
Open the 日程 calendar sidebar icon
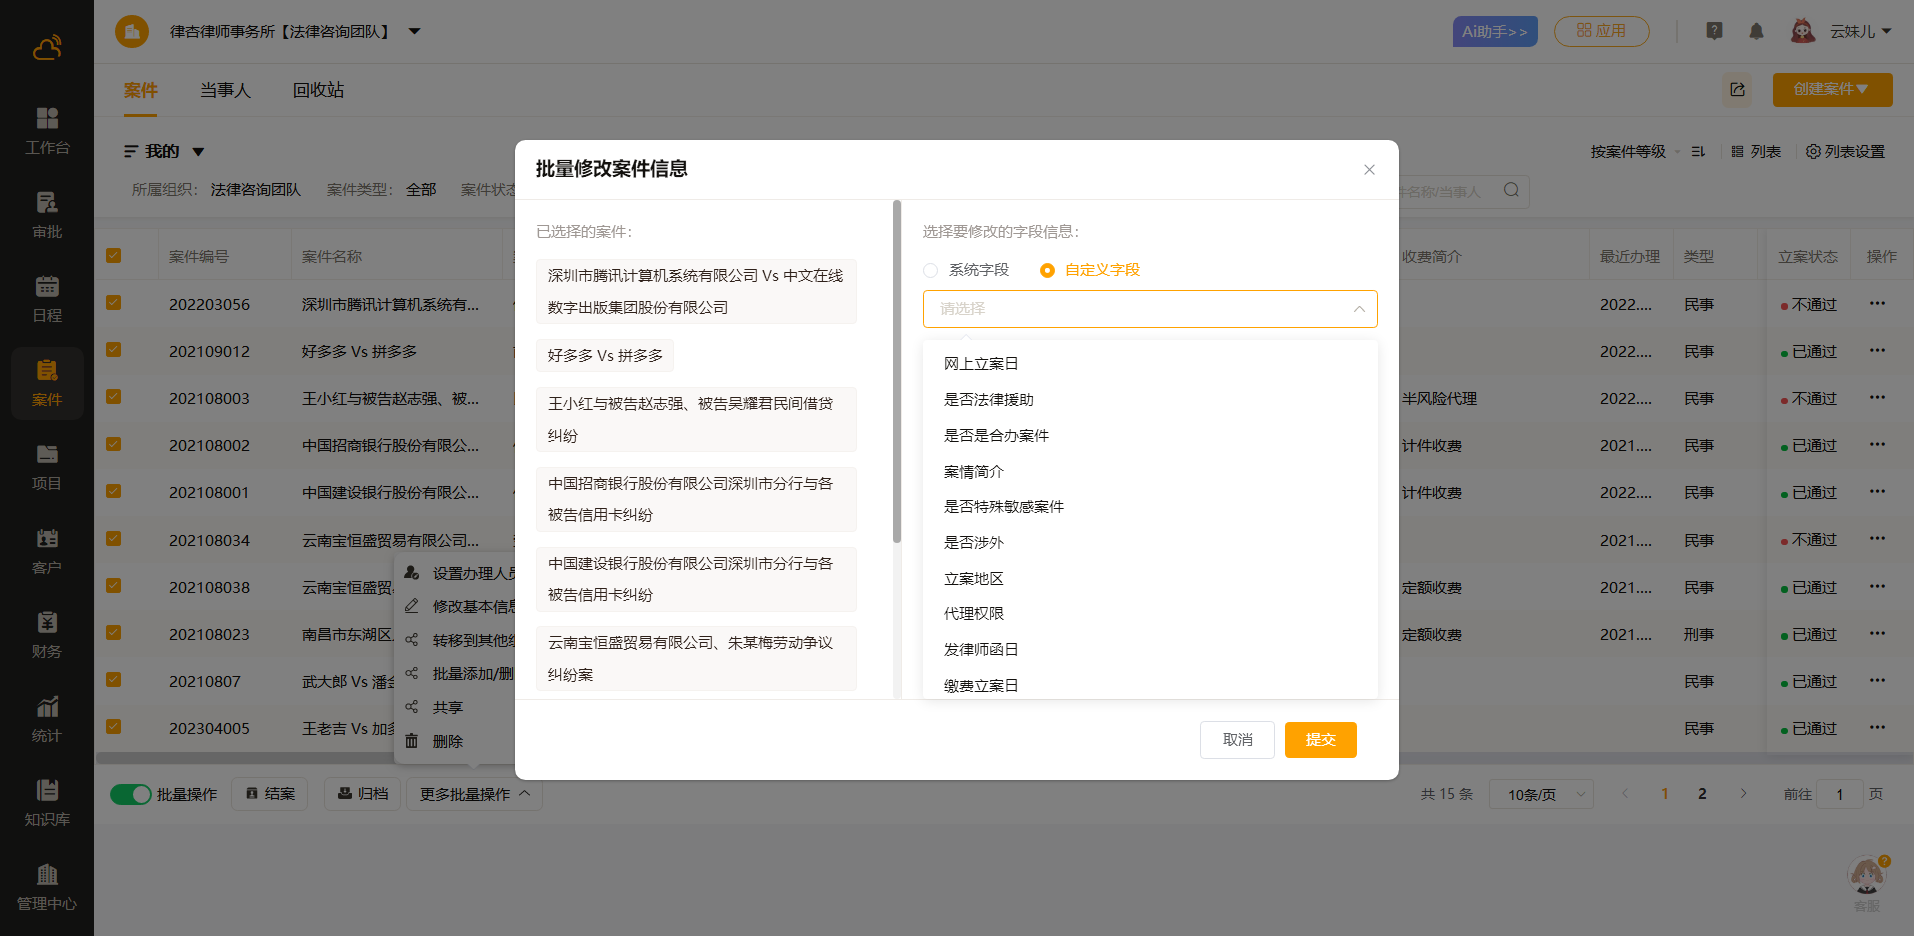click(47, 298)
